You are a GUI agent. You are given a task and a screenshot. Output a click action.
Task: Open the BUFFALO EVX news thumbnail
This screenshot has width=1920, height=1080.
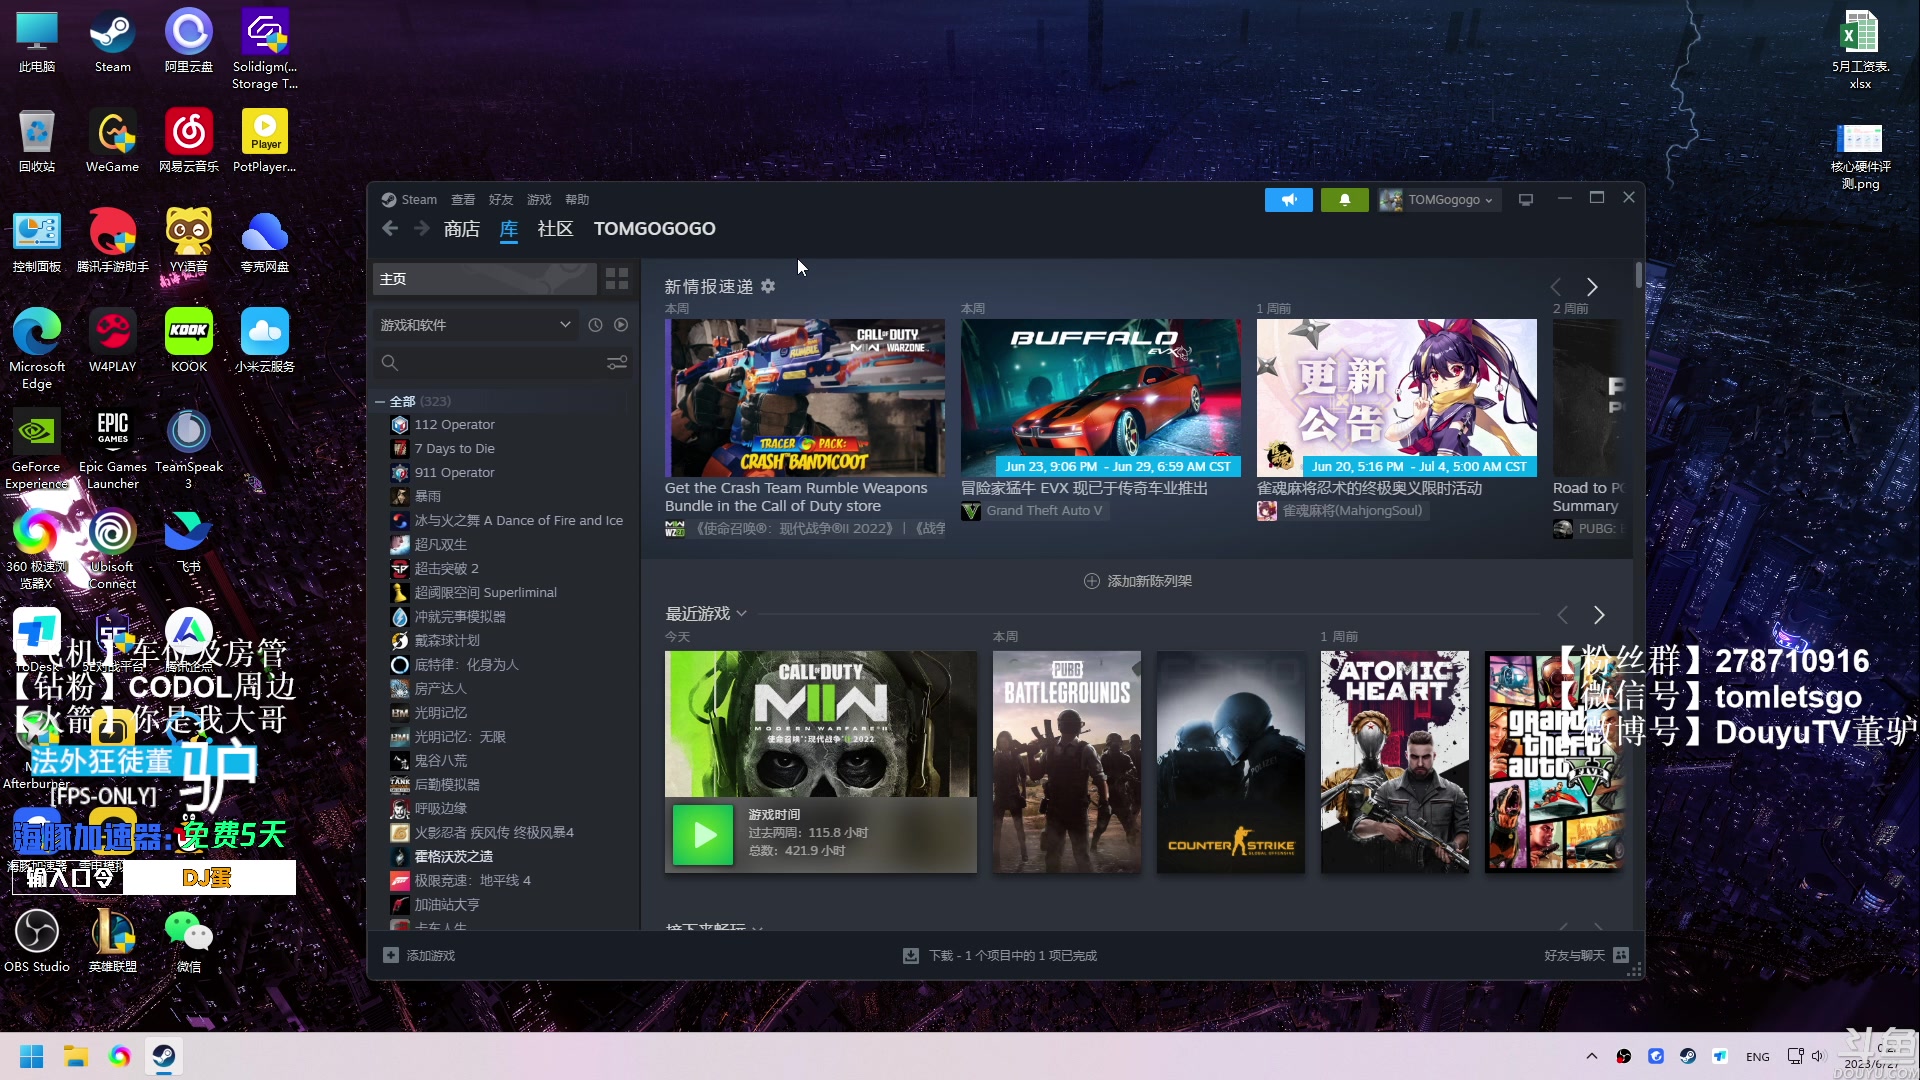(1101, 398)
